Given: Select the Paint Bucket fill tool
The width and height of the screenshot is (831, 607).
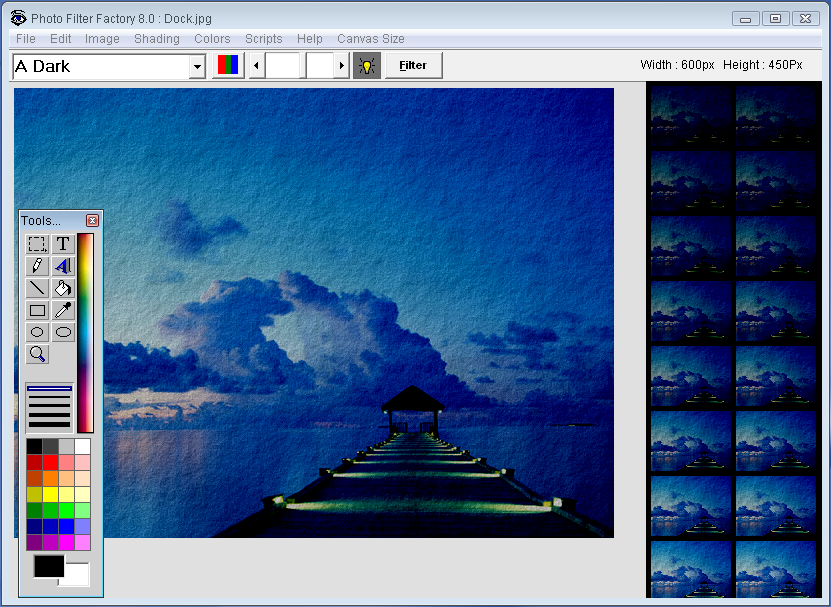Looking at the screenshot, I should tap(63, 288).
